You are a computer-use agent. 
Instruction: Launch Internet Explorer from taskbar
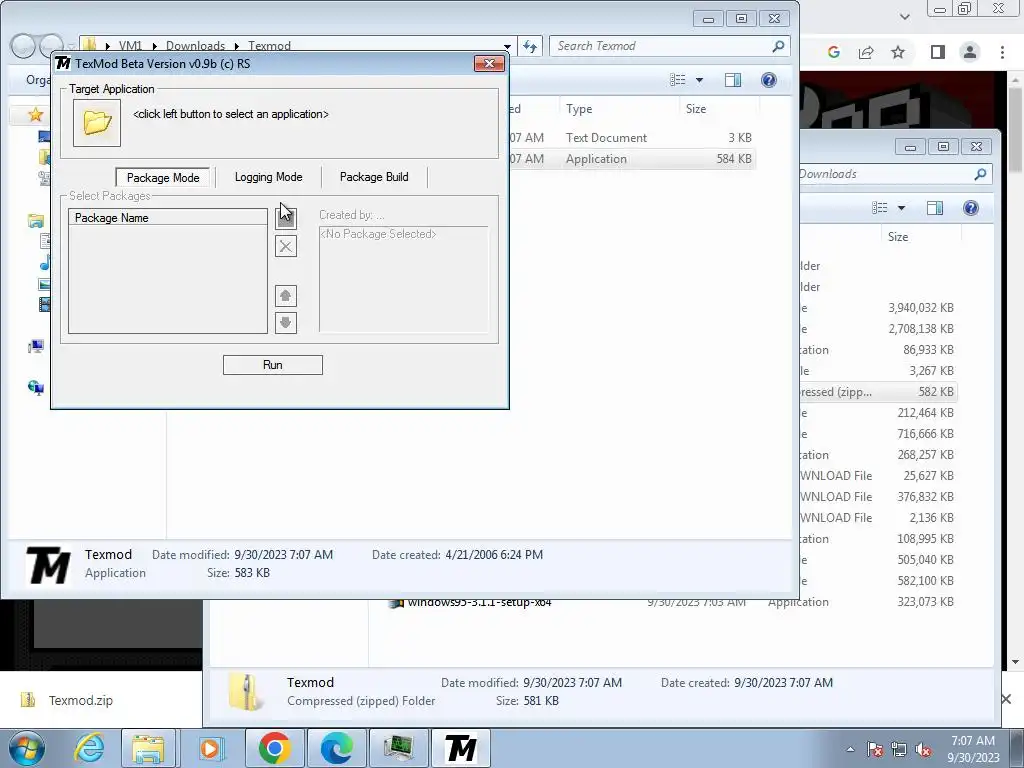tap(89, 748)
